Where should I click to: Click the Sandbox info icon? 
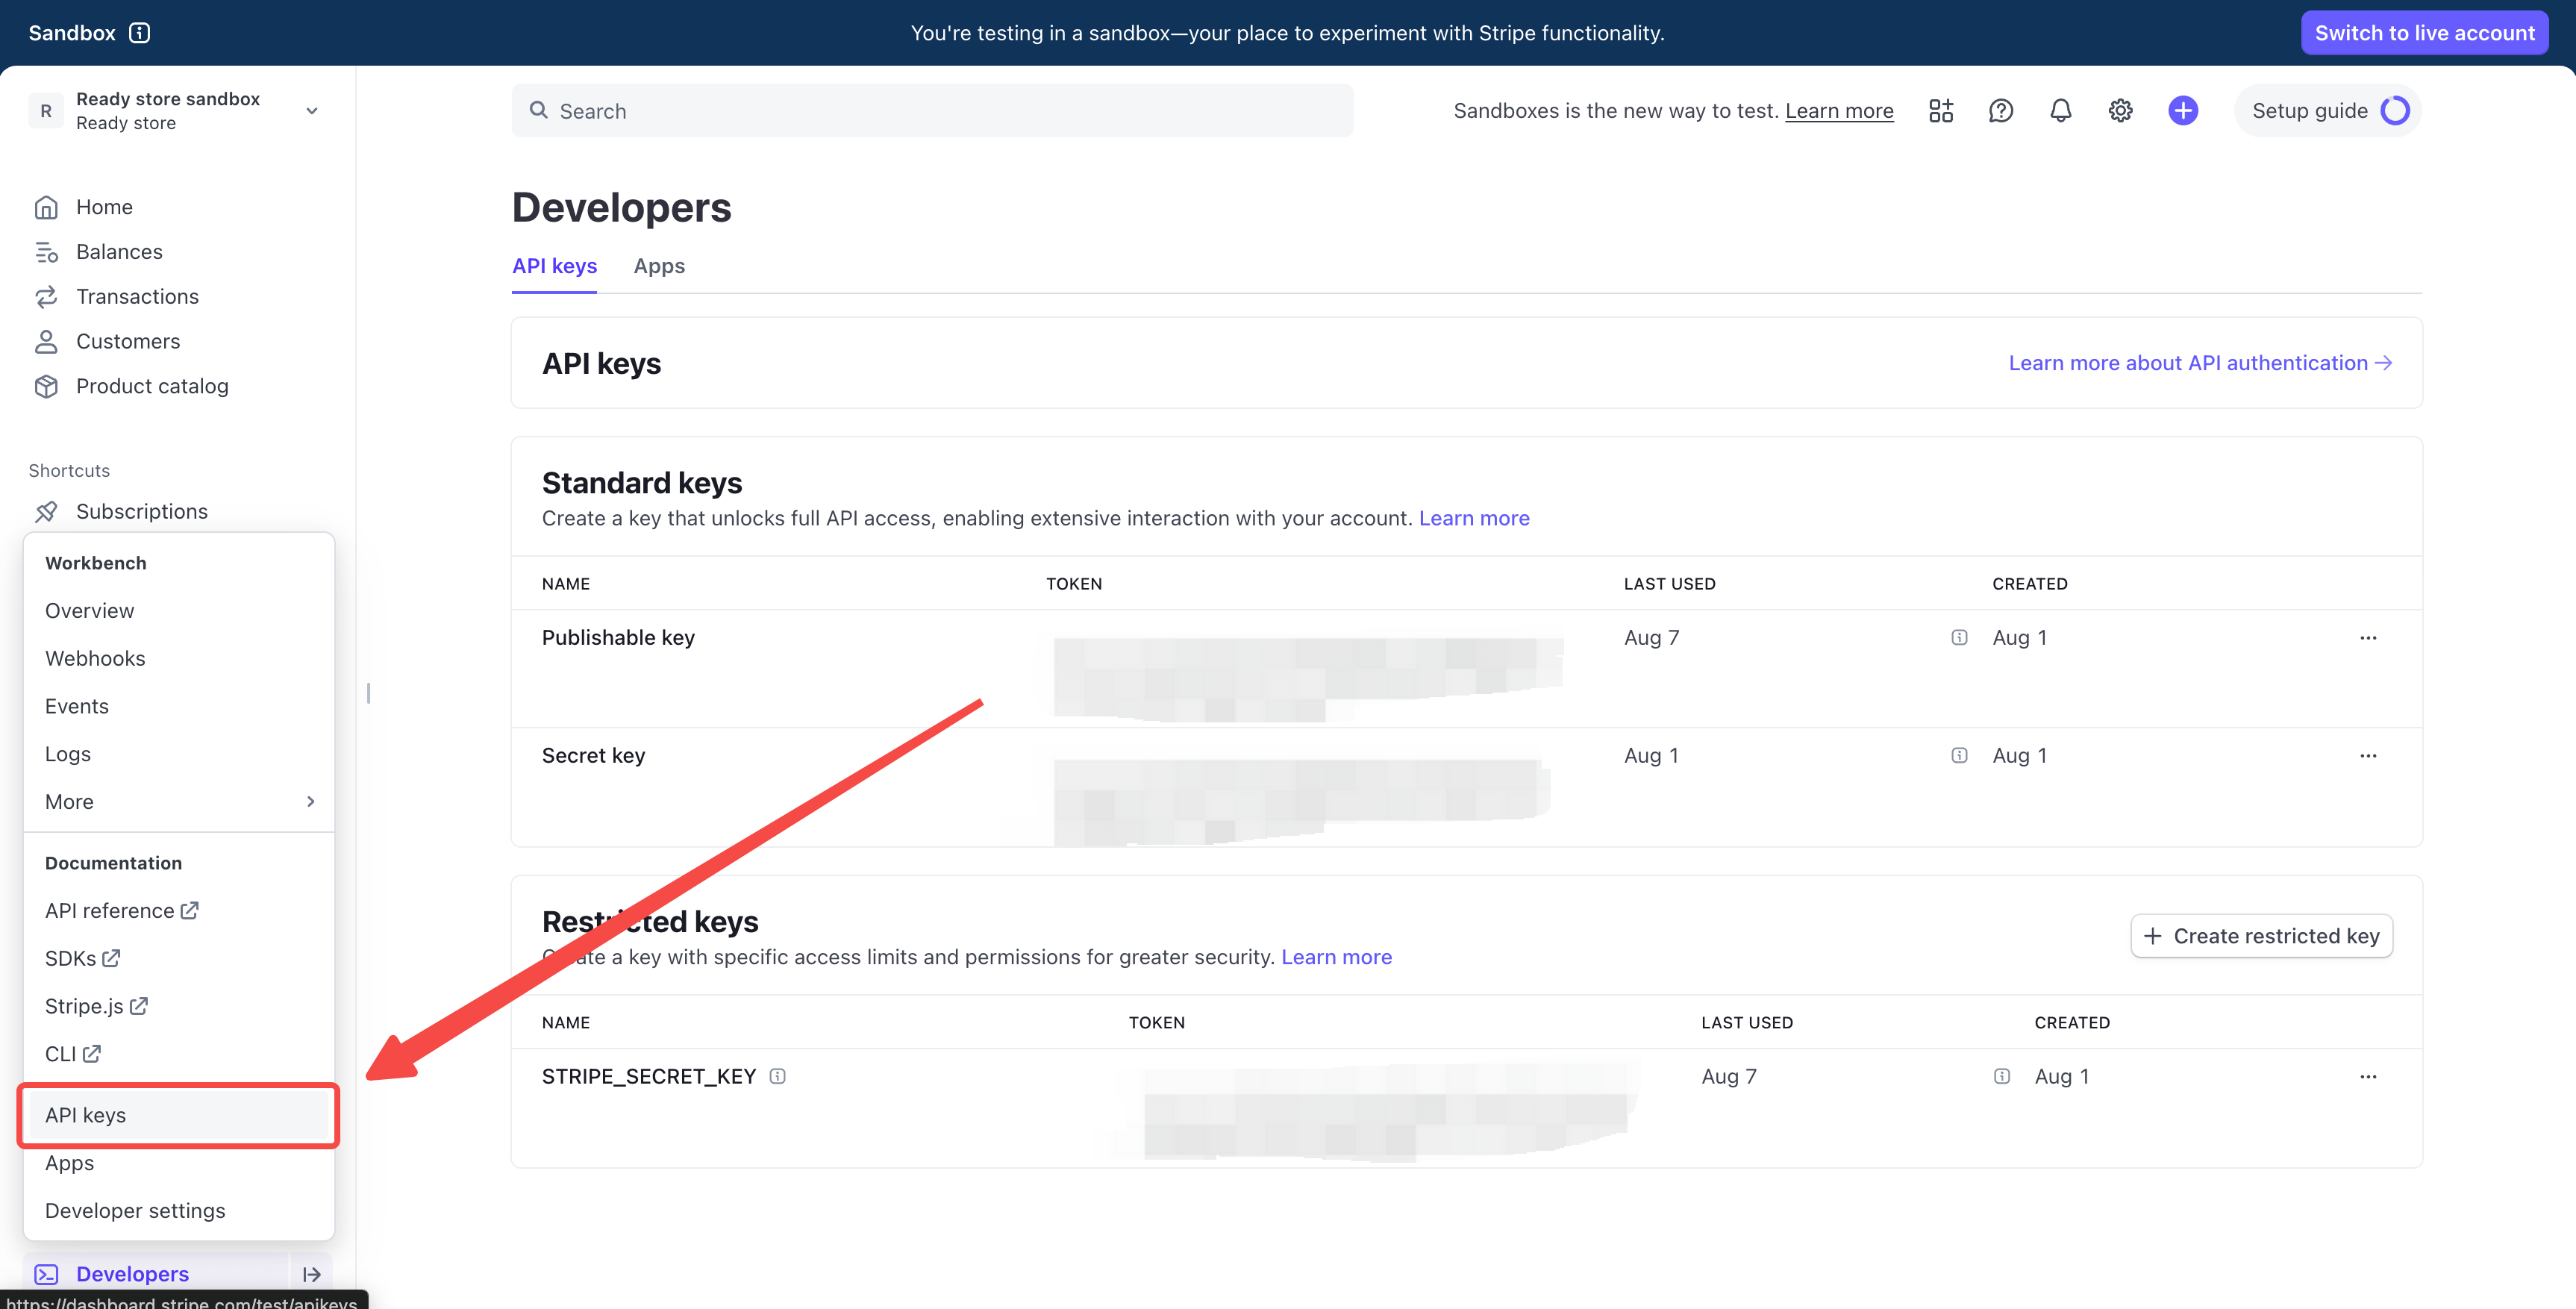point(140,33)
